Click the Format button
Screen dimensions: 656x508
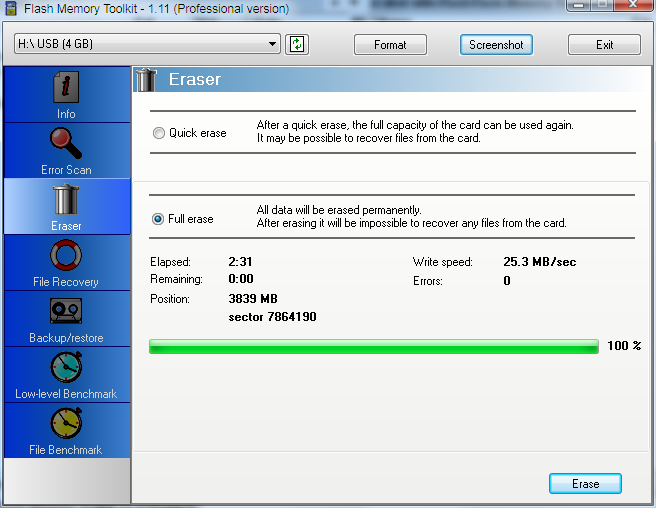[x=390, y=45]
